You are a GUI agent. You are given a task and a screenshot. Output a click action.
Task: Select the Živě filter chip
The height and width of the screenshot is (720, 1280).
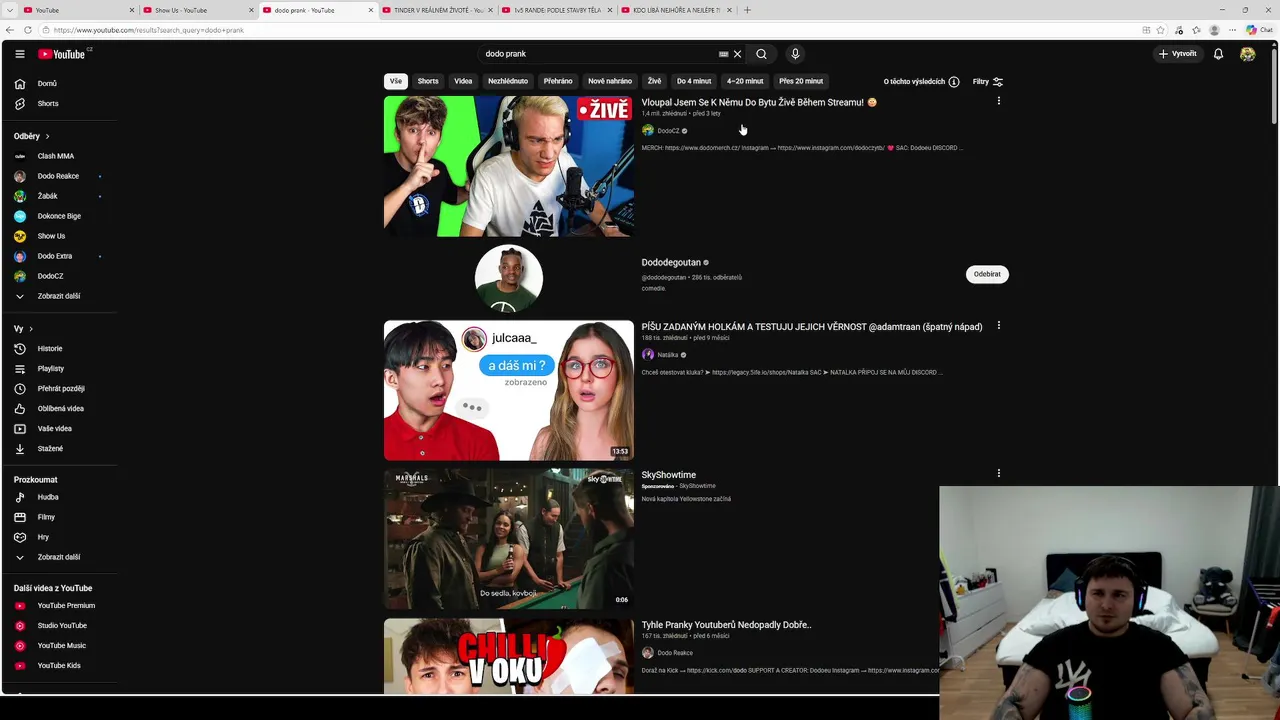pyautogui.click(x=654, y=81)
